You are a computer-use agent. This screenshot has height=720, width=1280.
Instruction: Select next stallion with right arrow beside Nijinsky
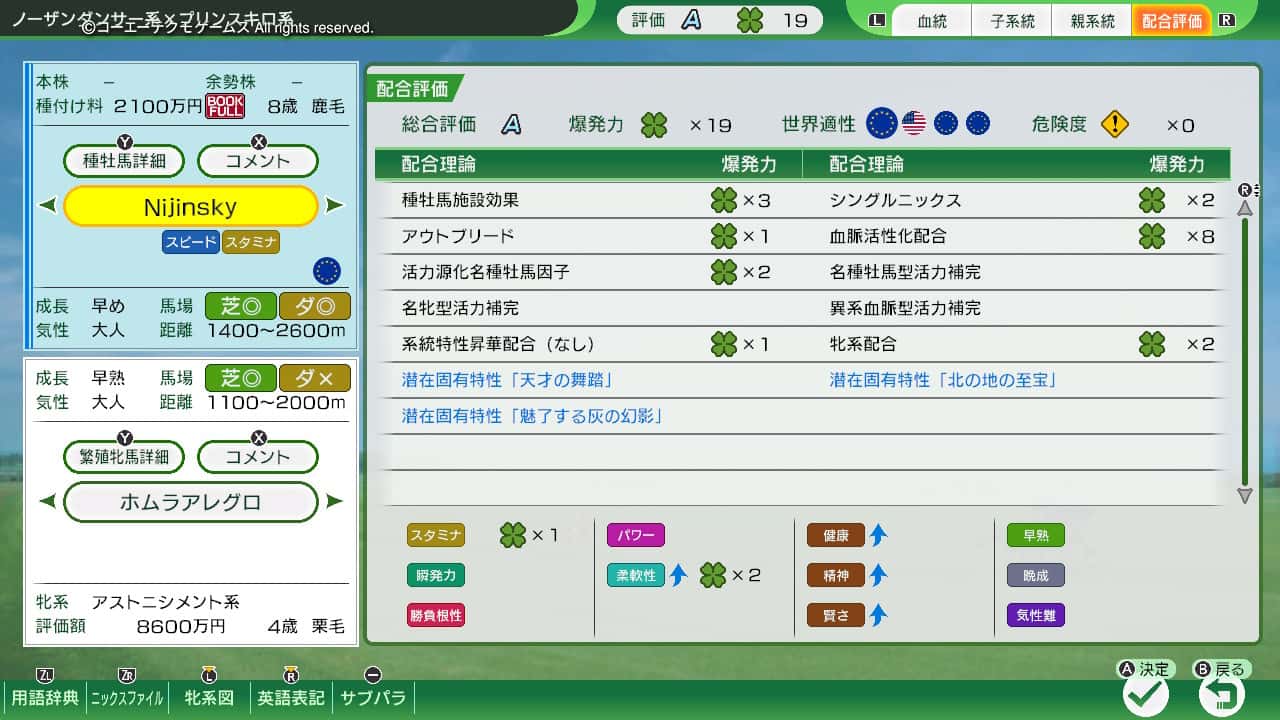pos(335,206)
